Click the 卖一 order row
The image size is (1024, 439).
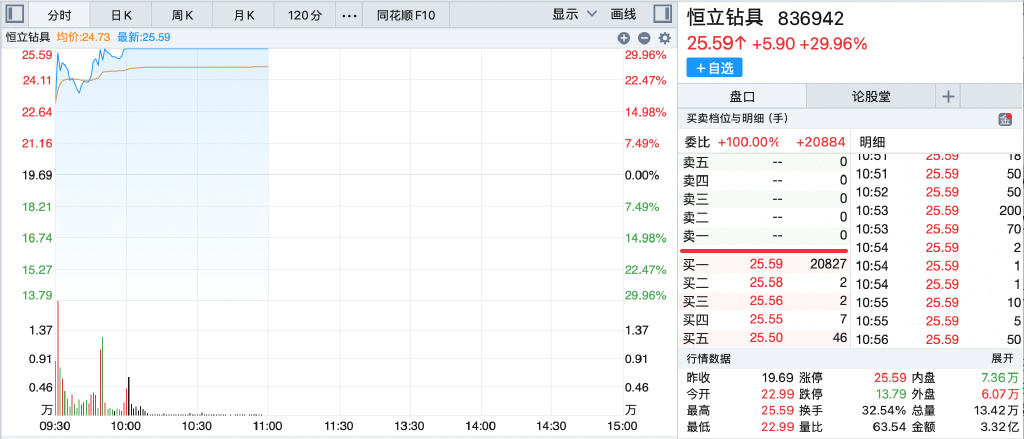[764, 235]
